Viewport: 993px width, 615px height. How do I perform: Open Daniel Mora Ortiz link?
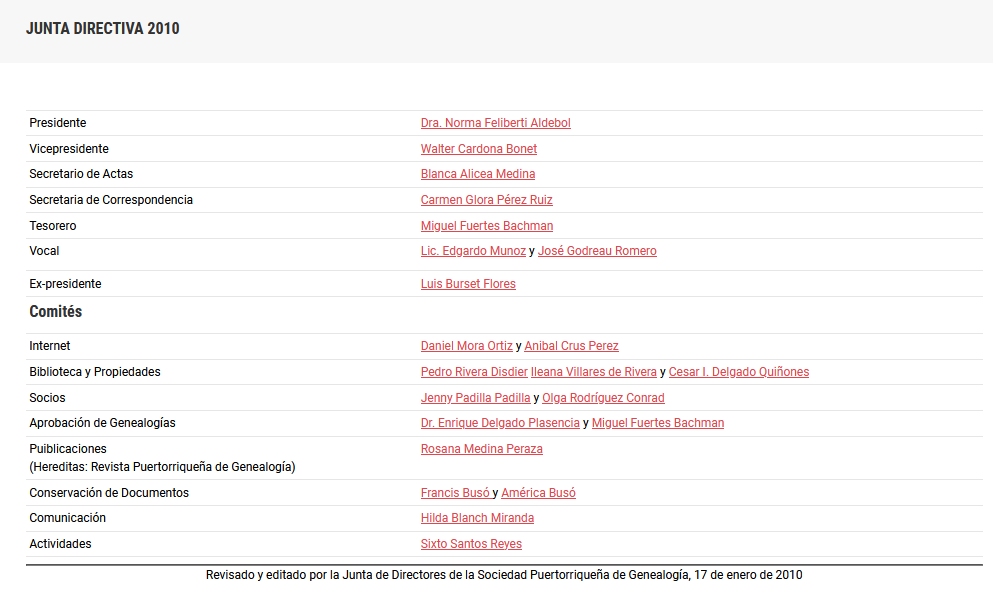coord(466,346)
